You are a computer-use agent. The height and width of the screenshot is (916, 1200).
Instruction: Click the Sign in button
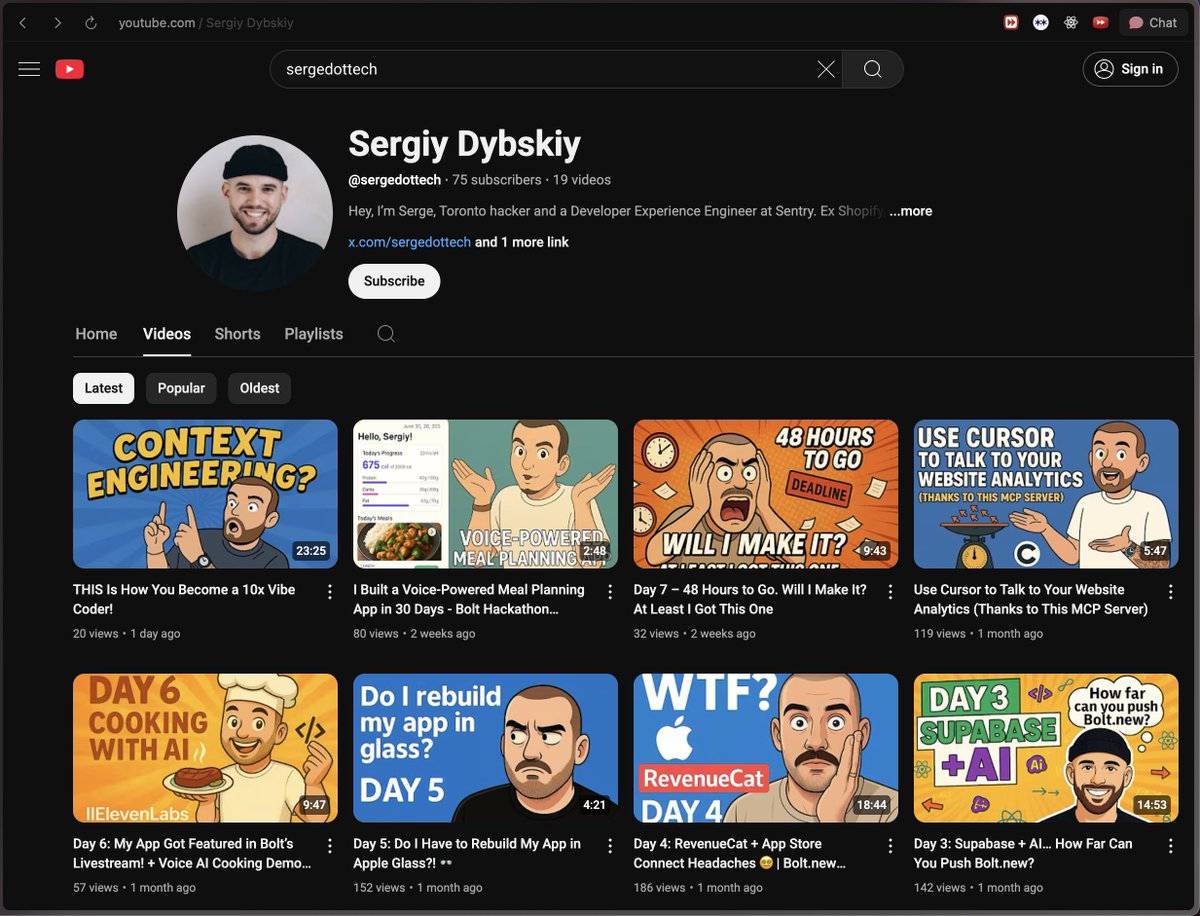[1130, 69]
